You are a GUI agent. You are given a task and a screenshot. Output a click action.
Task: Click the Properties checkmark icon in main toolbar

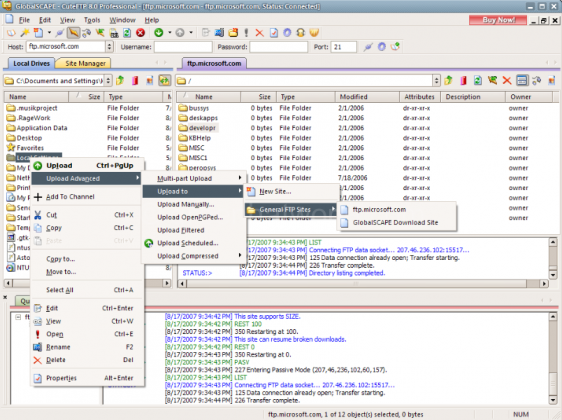pyautogui.click(x=273, y=33)
